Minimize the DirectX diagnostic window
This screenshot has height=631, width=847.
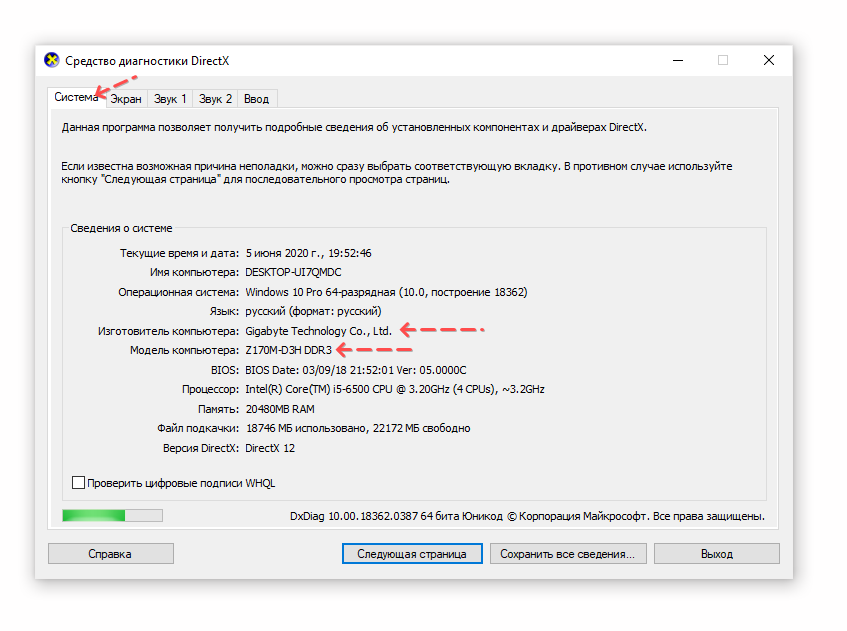pos(678,60)
